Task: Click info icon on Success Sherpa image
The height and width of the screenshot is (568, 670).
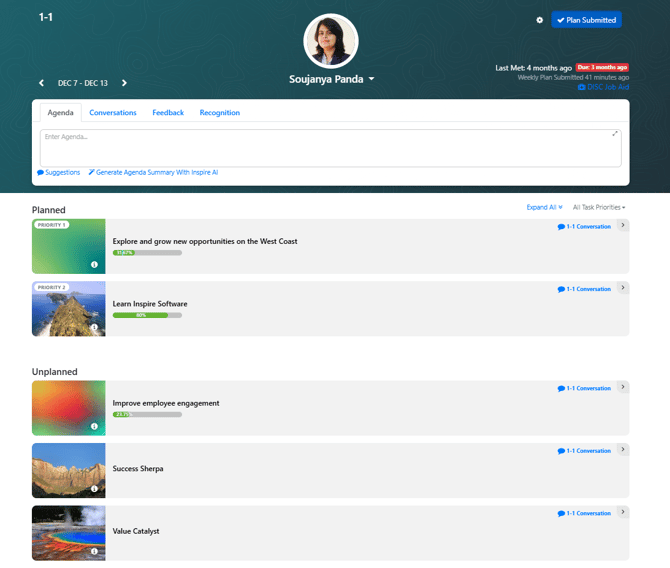Action: (x=94, y=489)
